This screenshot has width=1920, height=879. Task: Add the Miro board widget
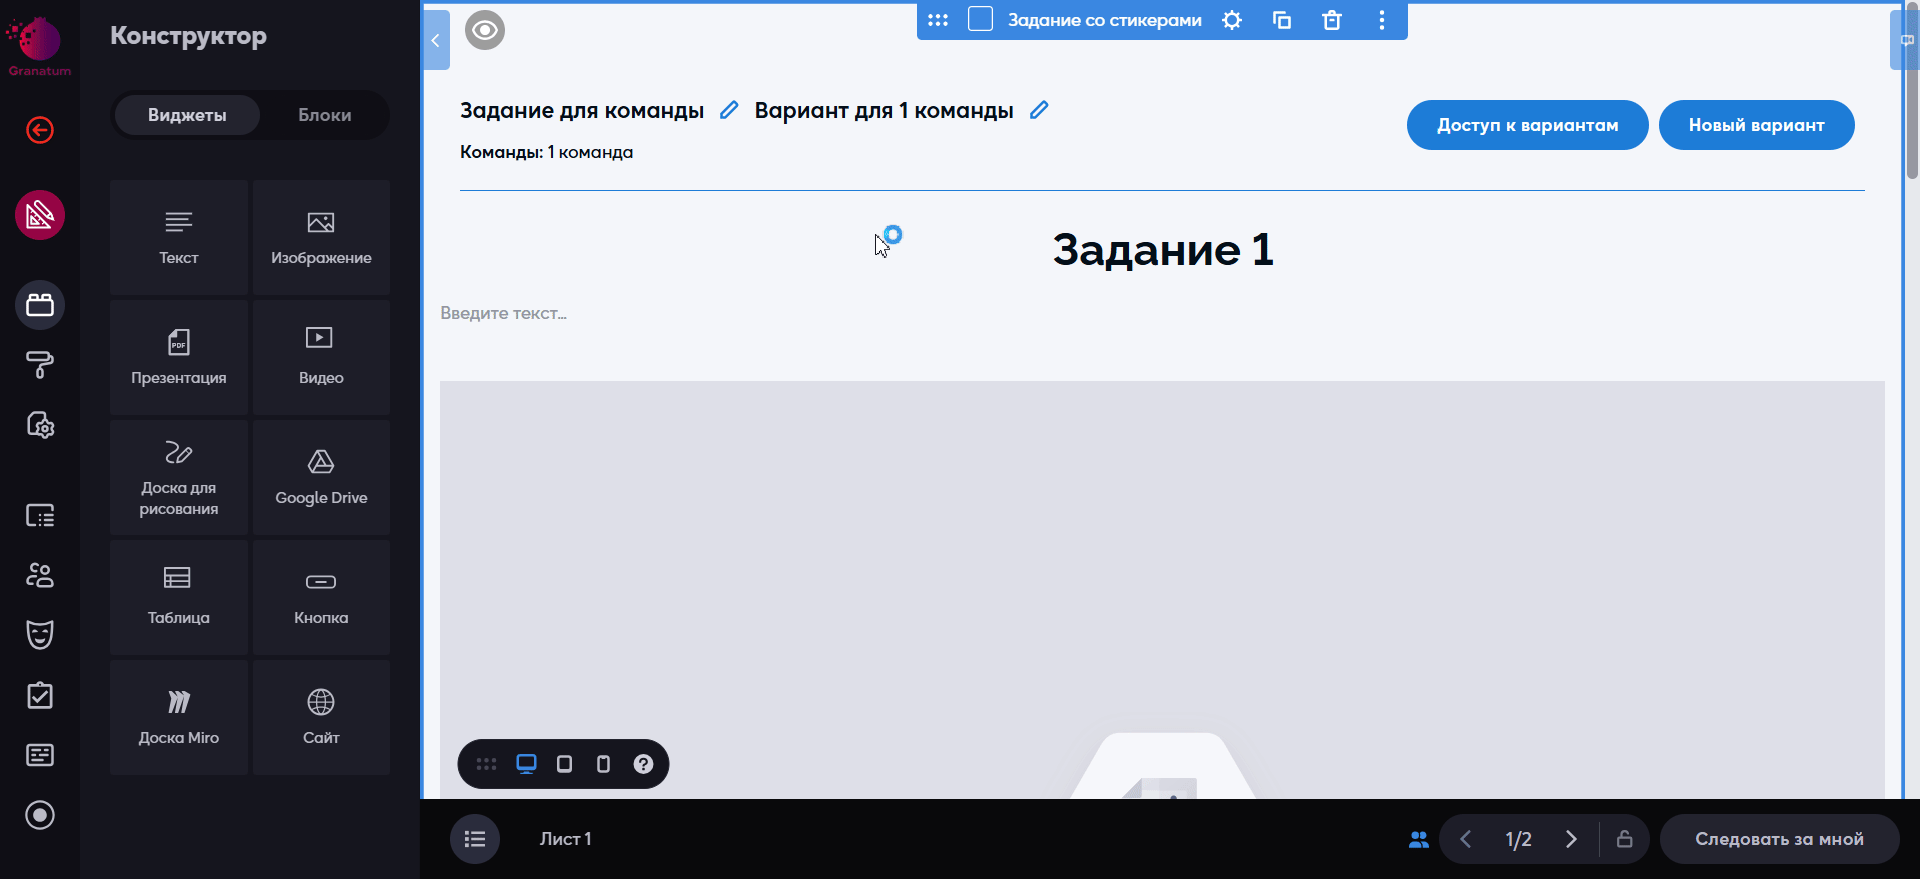[179, 717]
